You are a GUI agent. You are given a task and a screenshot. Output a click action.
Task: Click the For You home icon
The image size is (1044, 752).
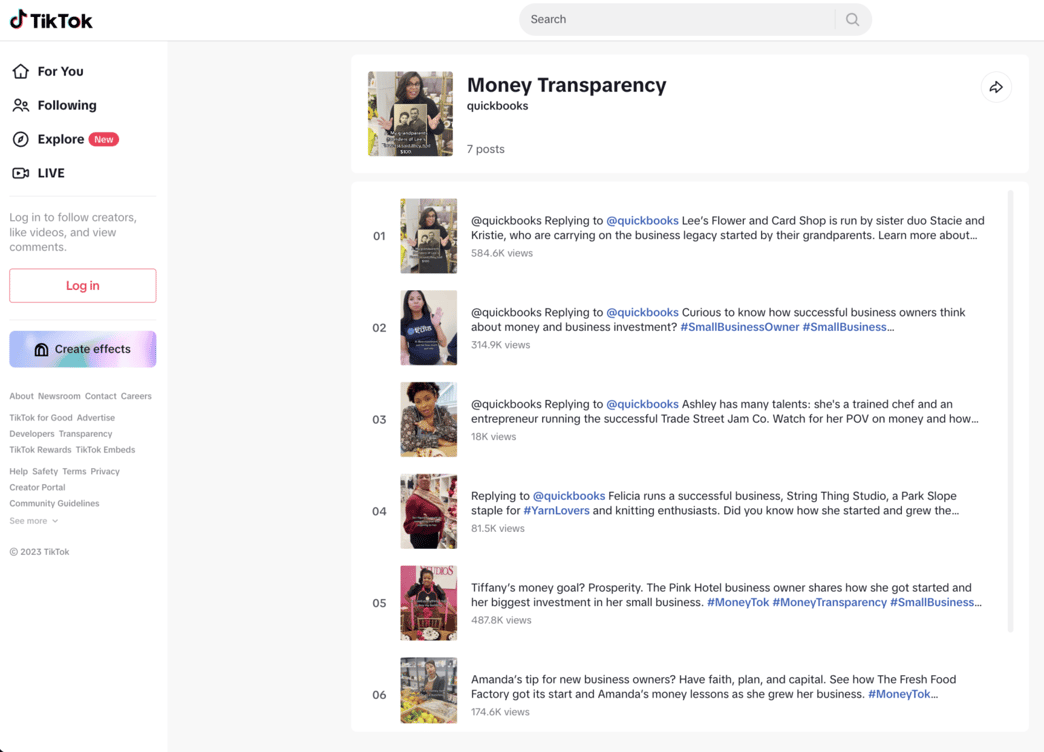tap(21, 71)
